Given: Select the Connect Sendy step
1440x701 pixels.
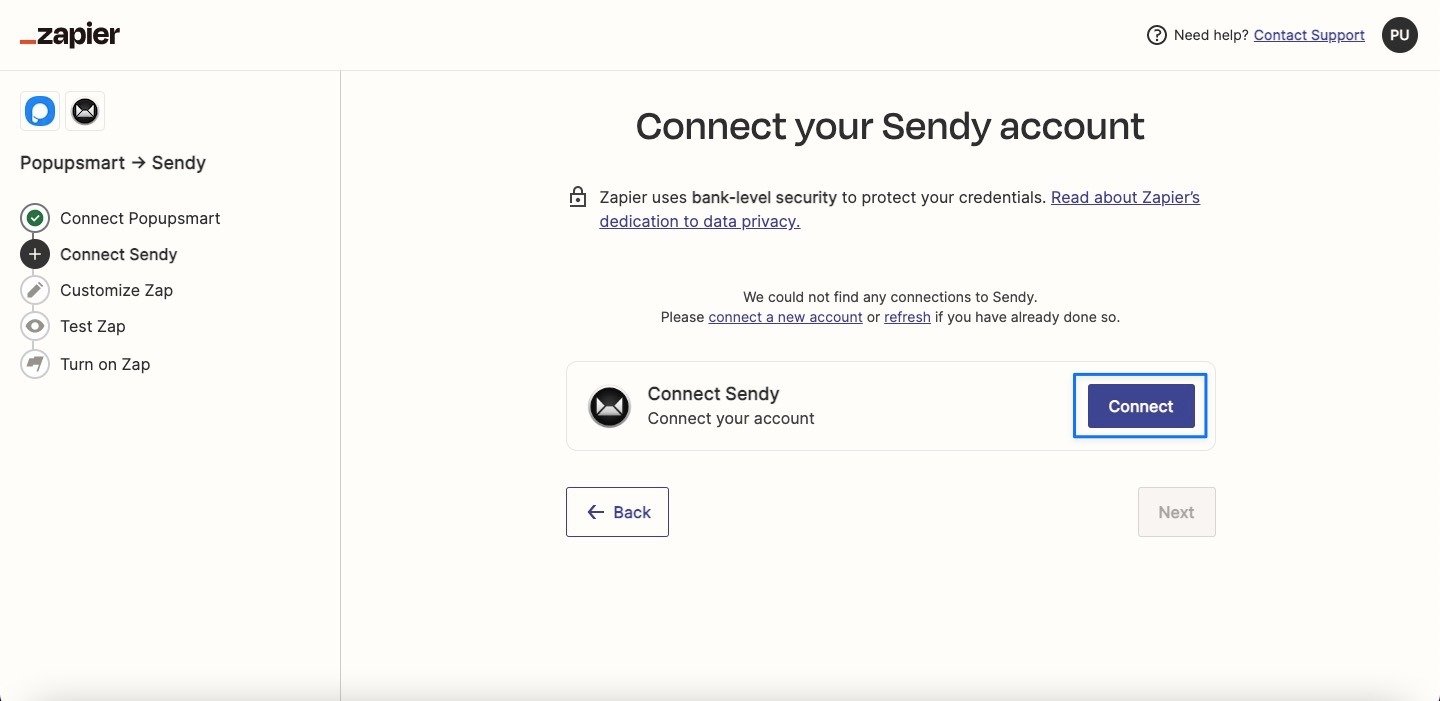Looking at the screenshot, I should 118,254.
